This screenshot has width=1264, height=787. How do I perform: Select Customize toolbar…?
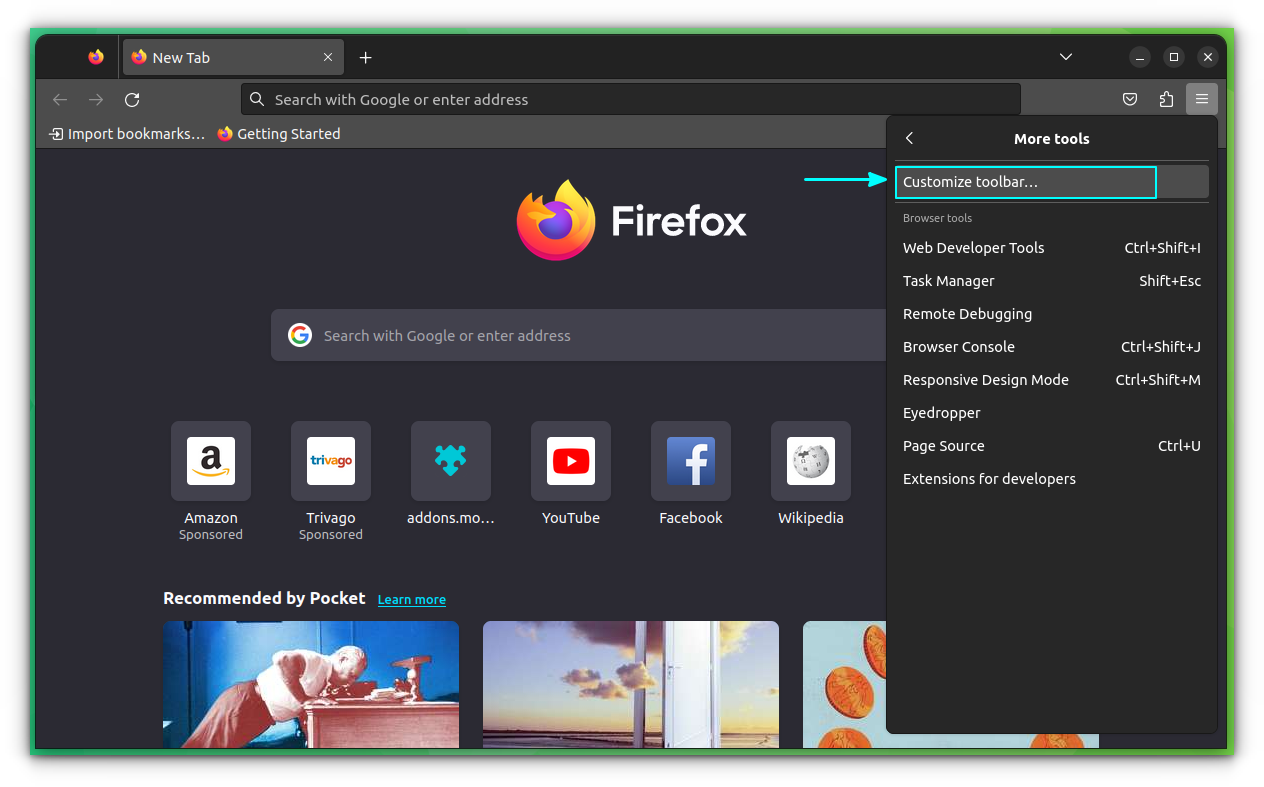coord(1025,181)
